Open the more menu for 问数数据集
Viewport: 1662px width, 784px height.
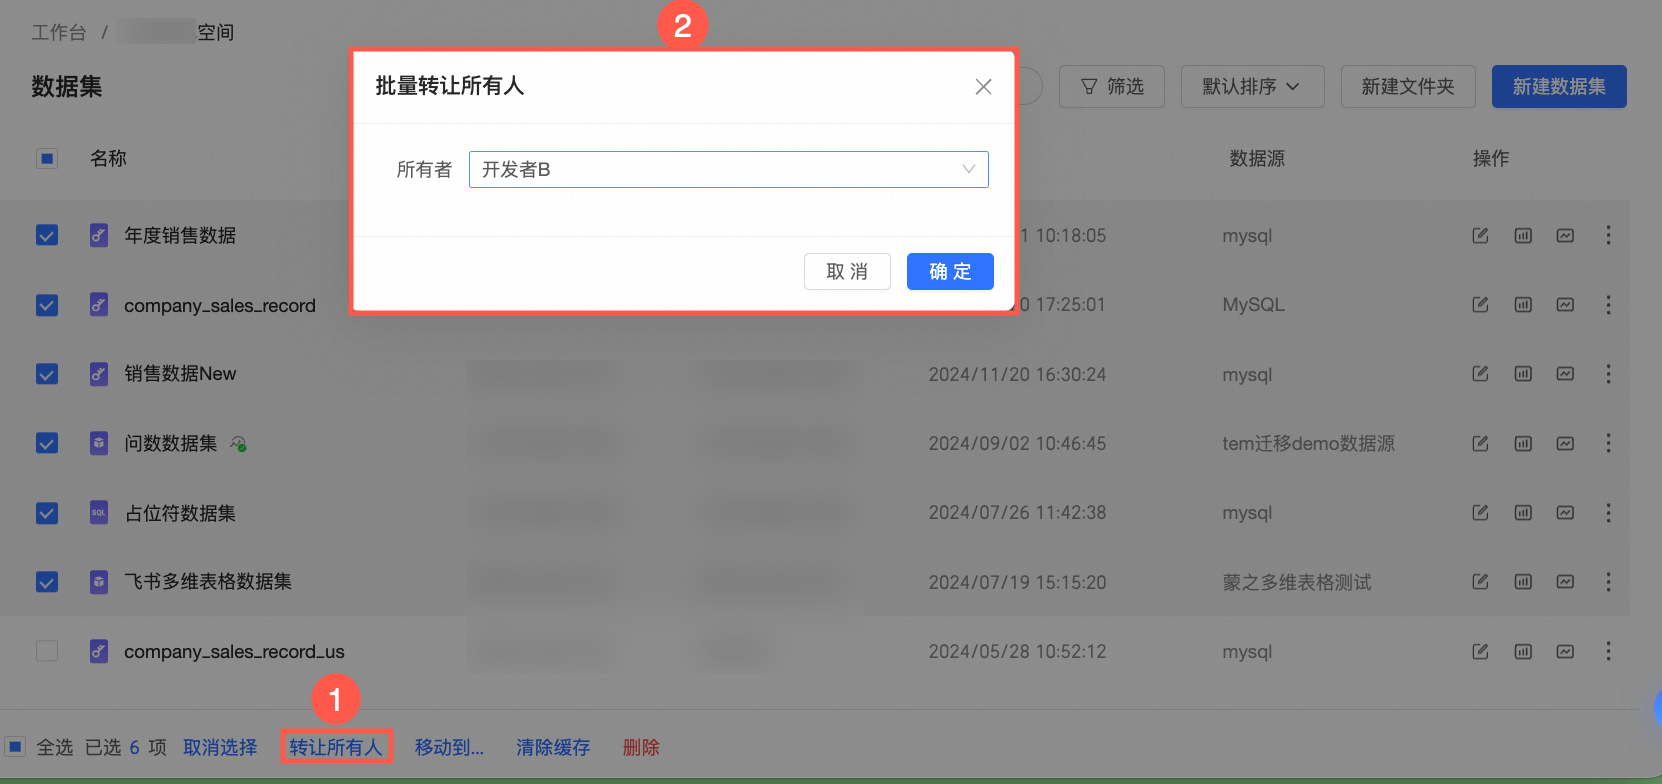(x=1608, y=443)
